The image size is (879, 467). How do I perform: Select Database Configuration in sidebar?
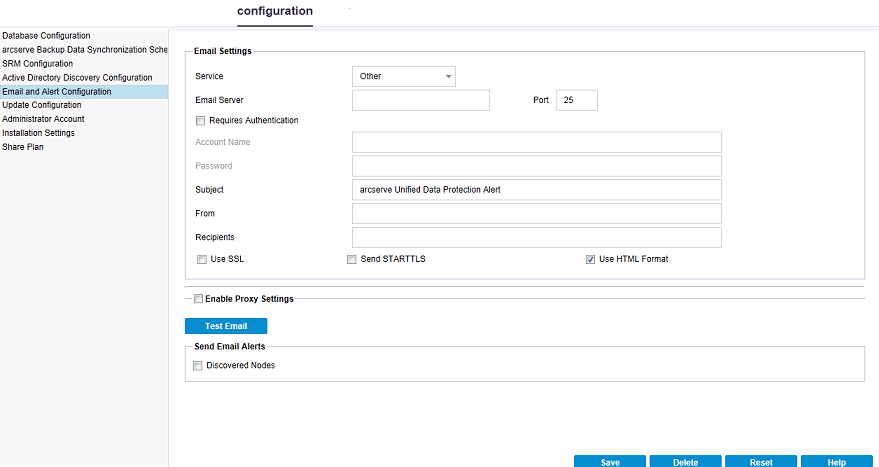pos(46,36)
